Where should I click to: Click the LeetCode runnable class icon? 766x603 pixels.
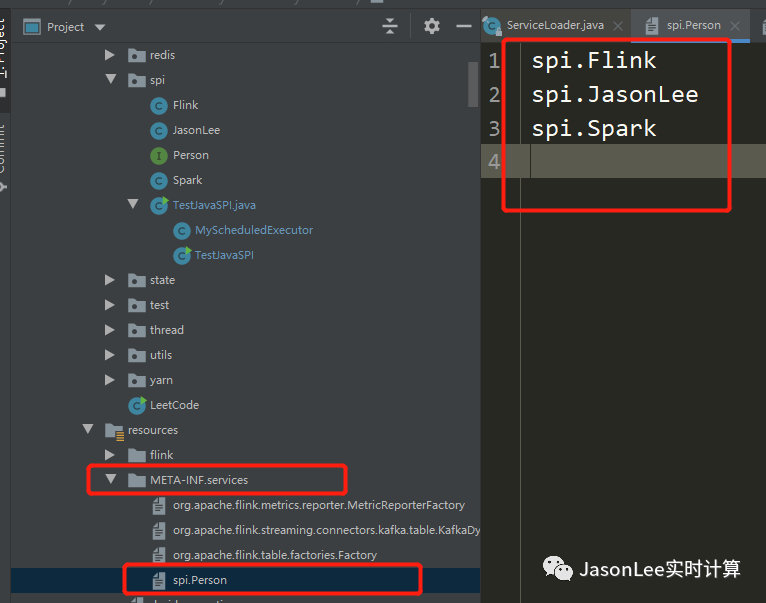coord(137,405)
